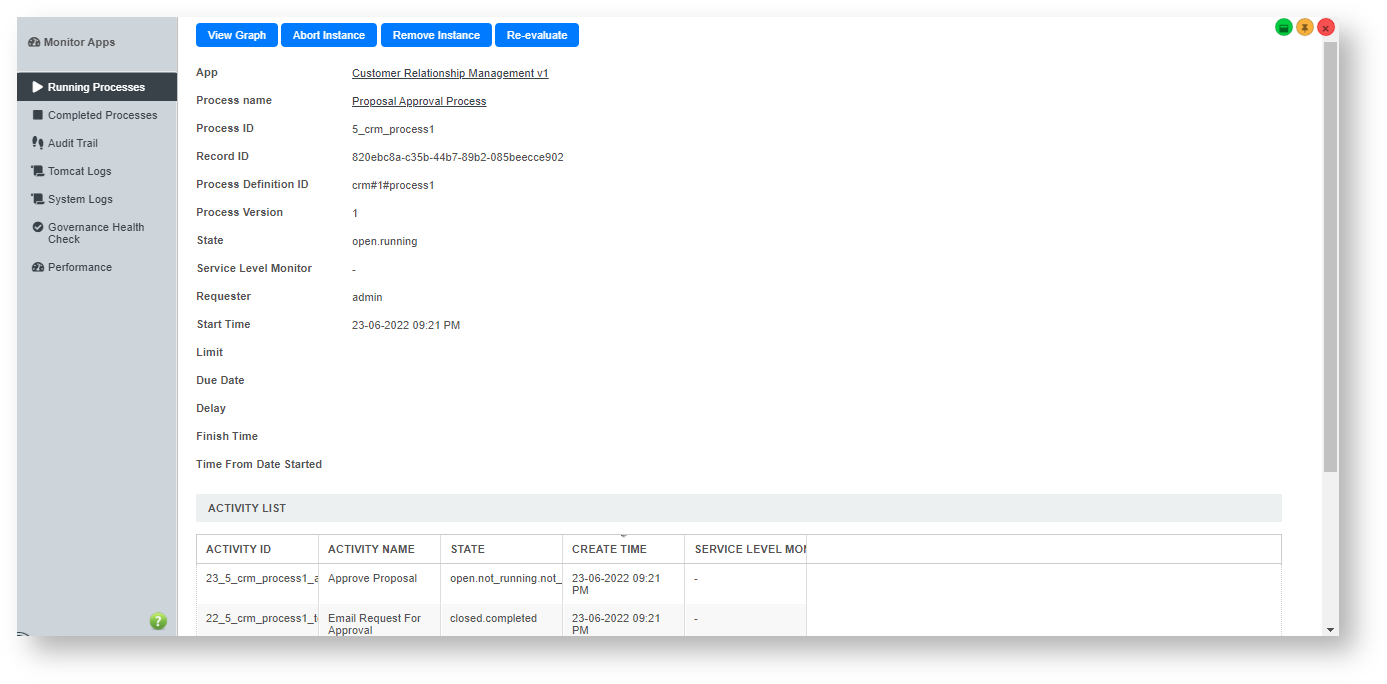Click the square icon beside Completed Processes

38,115
